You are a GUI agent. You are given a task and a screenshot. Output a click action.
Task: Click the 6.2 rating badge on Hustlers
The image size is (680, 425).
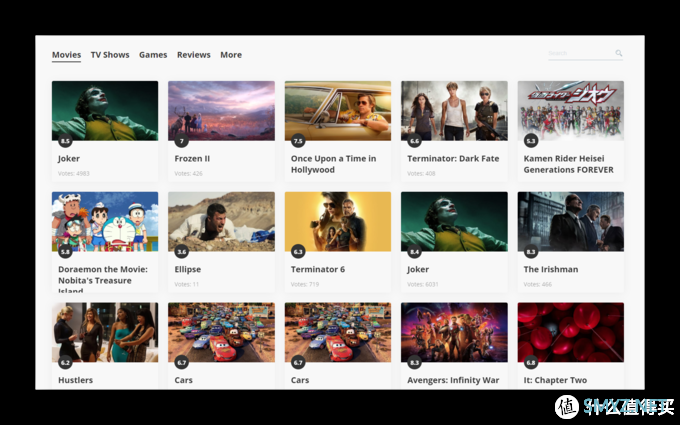pos(65,363)
